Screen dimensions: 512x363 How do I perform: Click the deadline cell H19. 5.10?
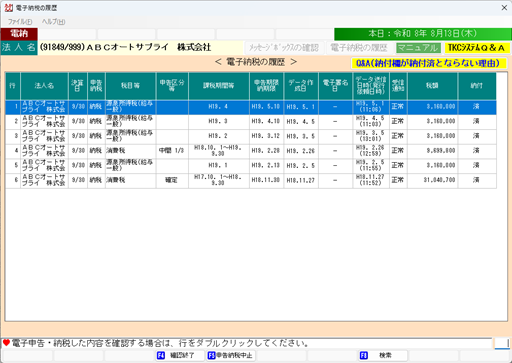266,107
